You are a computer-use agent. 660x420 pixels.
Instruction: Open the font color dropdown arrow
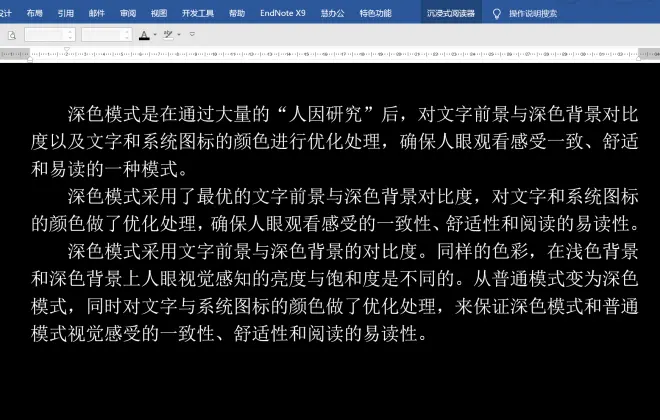[155, 35]
